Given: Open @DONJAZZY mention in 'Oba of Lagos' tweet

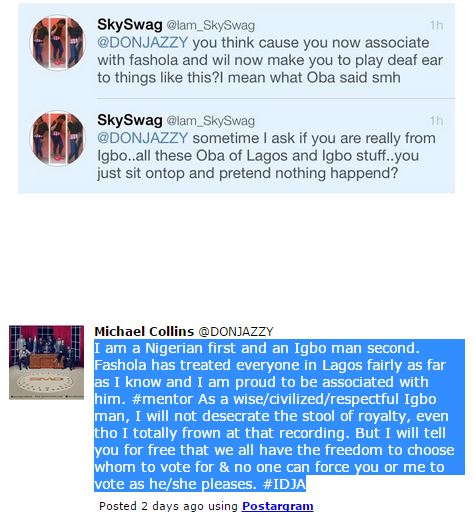Looking at the screenshot, I should tap(143, 138).
